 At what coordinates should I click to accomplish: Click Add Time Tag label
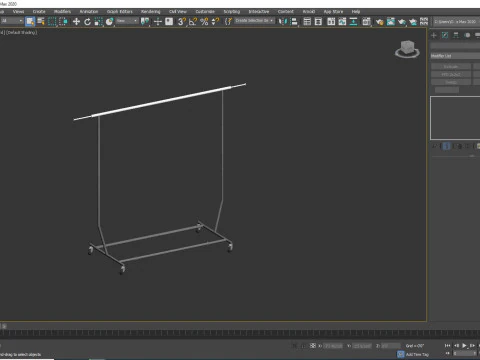pyautogui.click(x=417, y=354)
